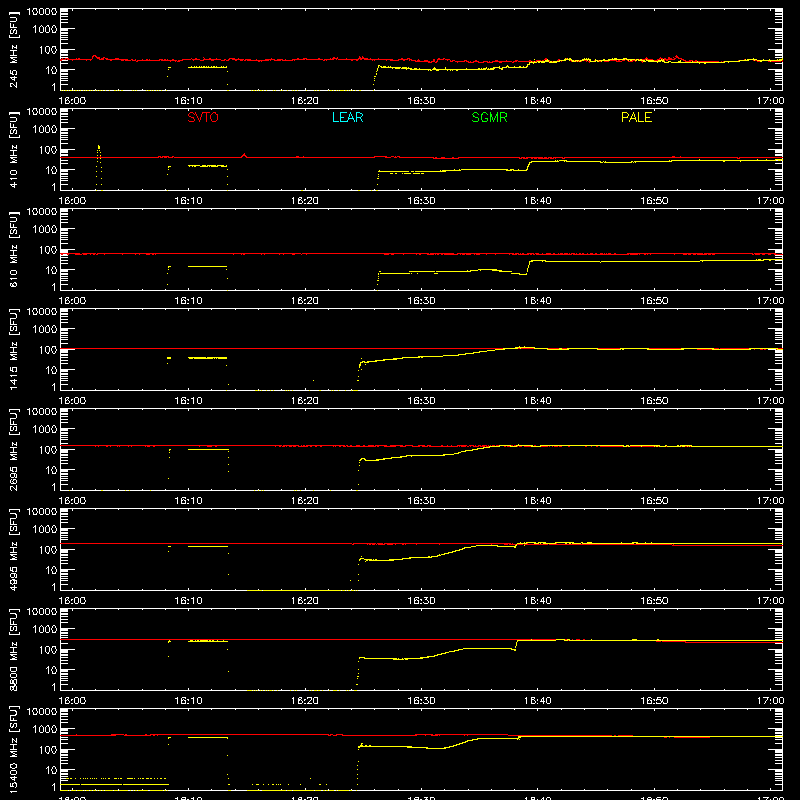Click the 16:30 time label under the 245 MHz plot

click(421, 101)
